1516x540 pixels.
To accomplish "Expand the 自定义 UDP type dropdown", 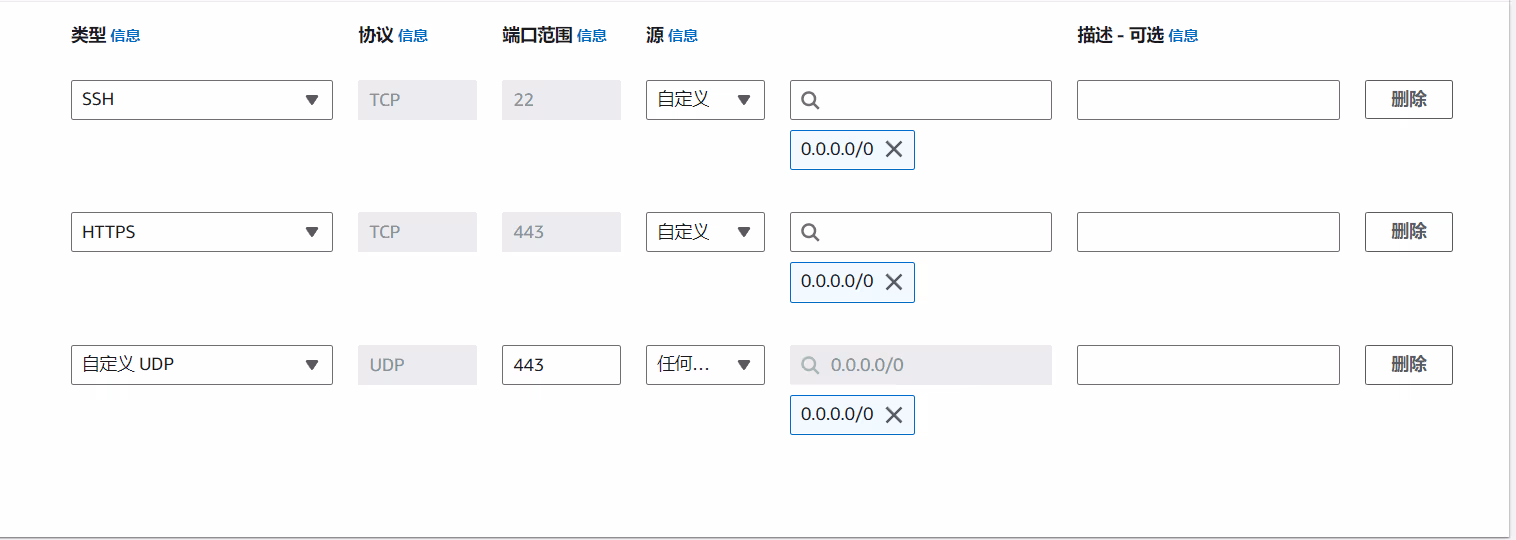I will pyautogui.click(x=201, y=365).
